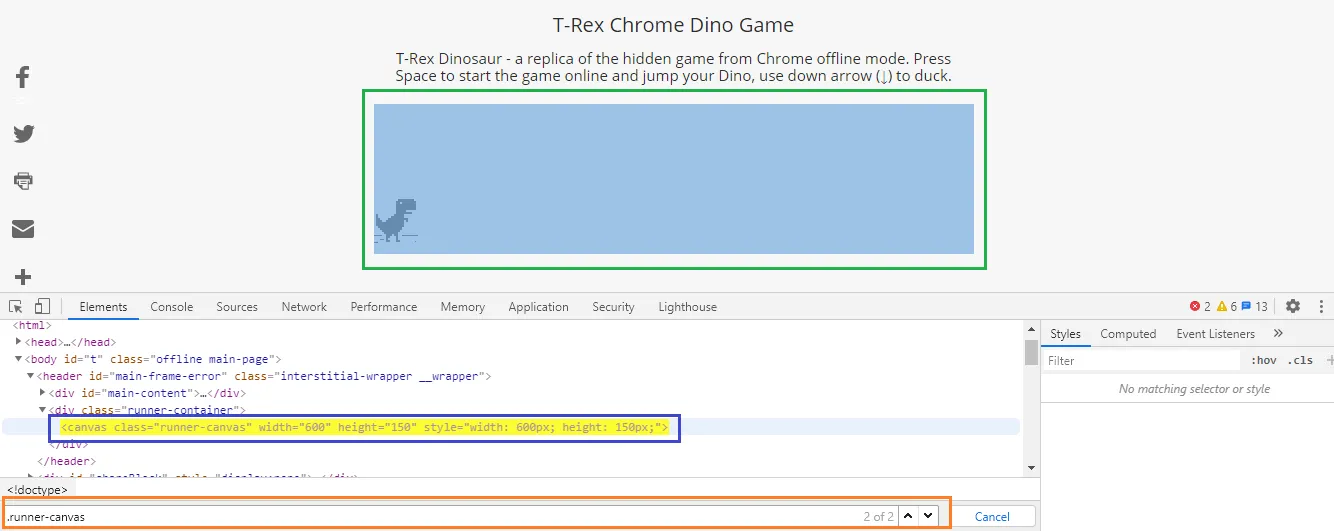Add new style rule plus icon

(x=1329, y=360)
